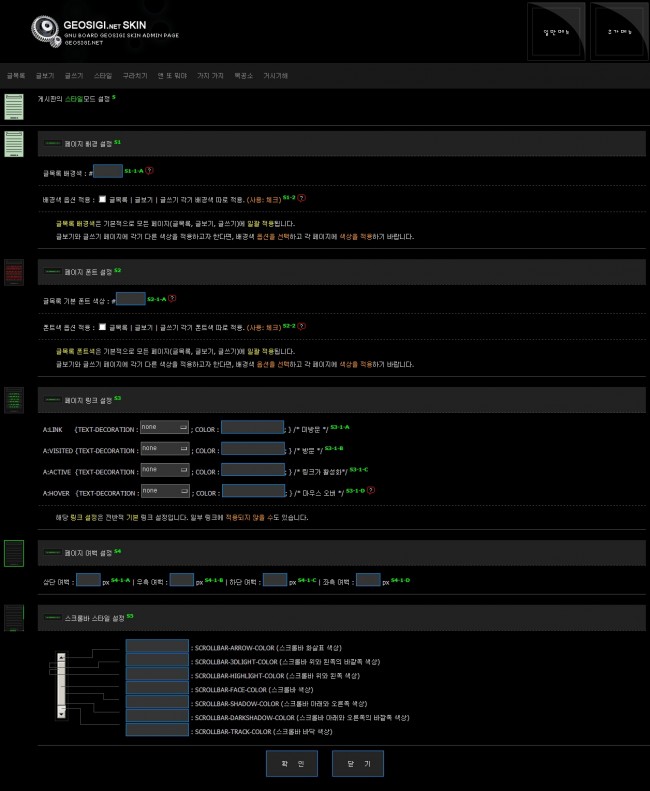Open the A:LINK text-decoration dropdown
This screenshot has height=791, width=650.
tap(164, 427)
